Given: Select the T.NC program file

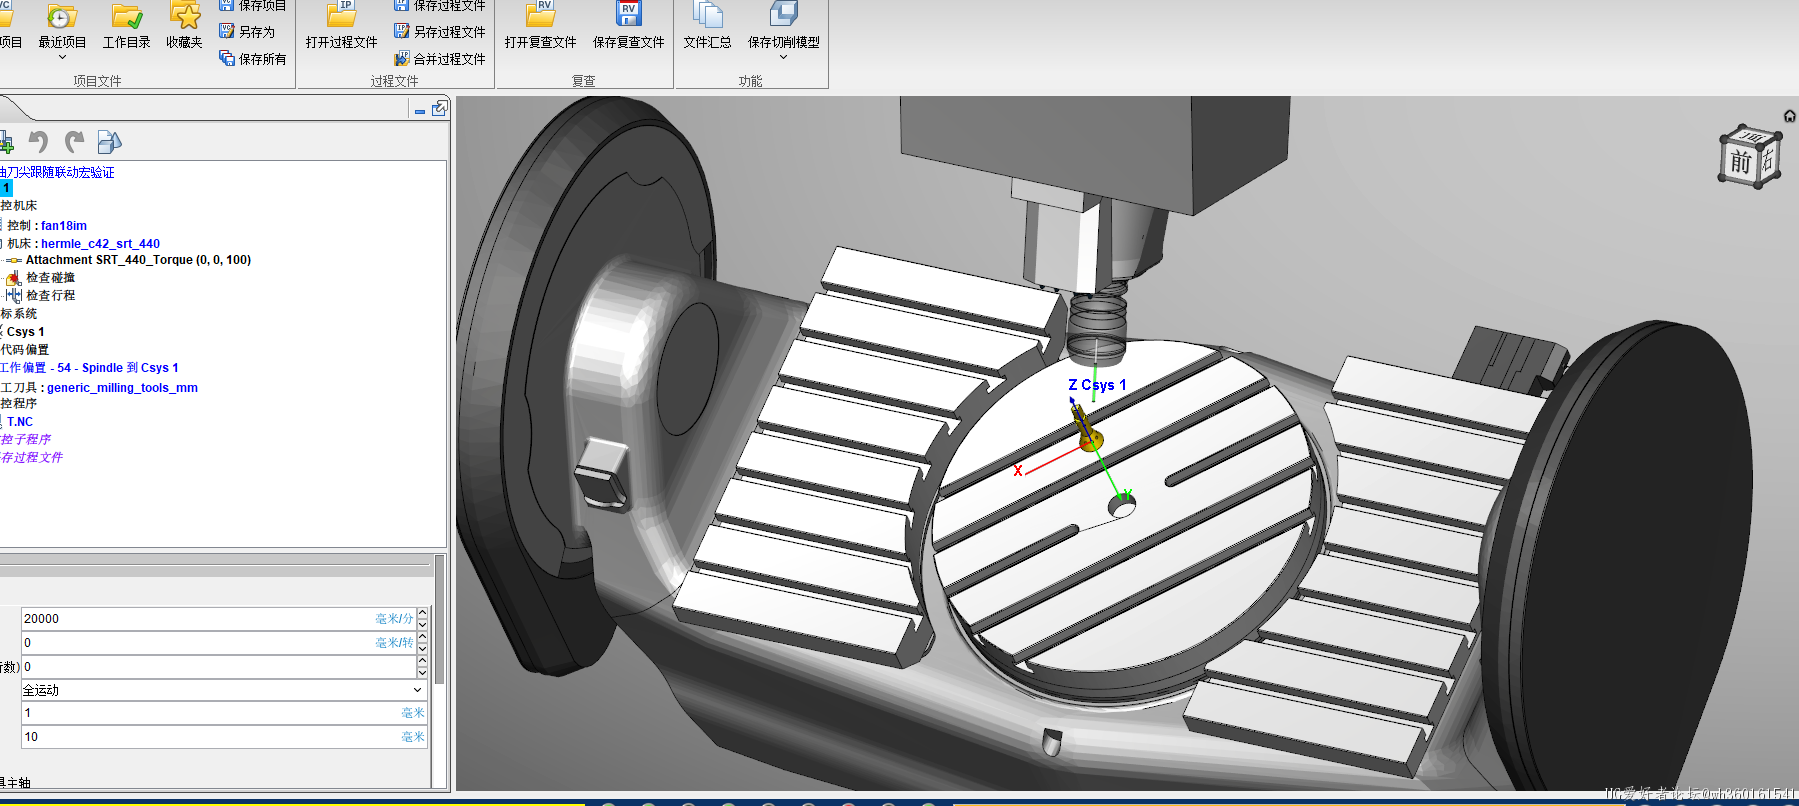Looking at the screenshot, I should [20, 422].
